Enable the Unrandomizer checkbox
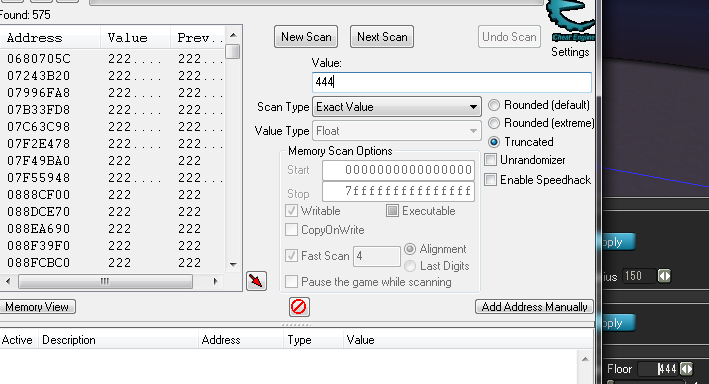The image size is (709, 384). (x=491, y=160)
